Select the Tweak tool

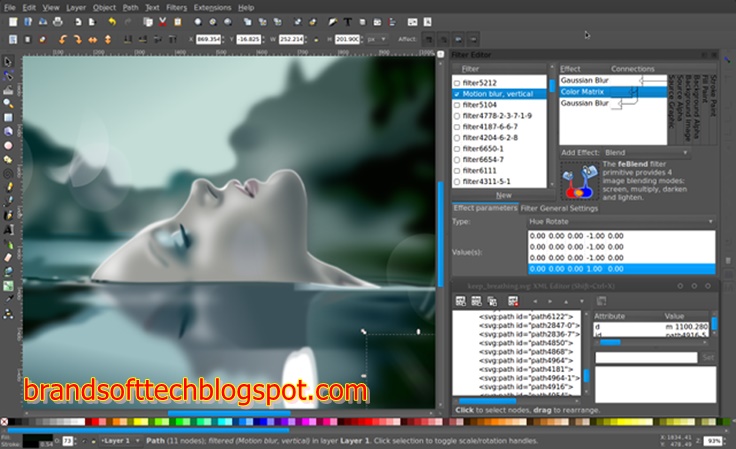pos(8,90)
